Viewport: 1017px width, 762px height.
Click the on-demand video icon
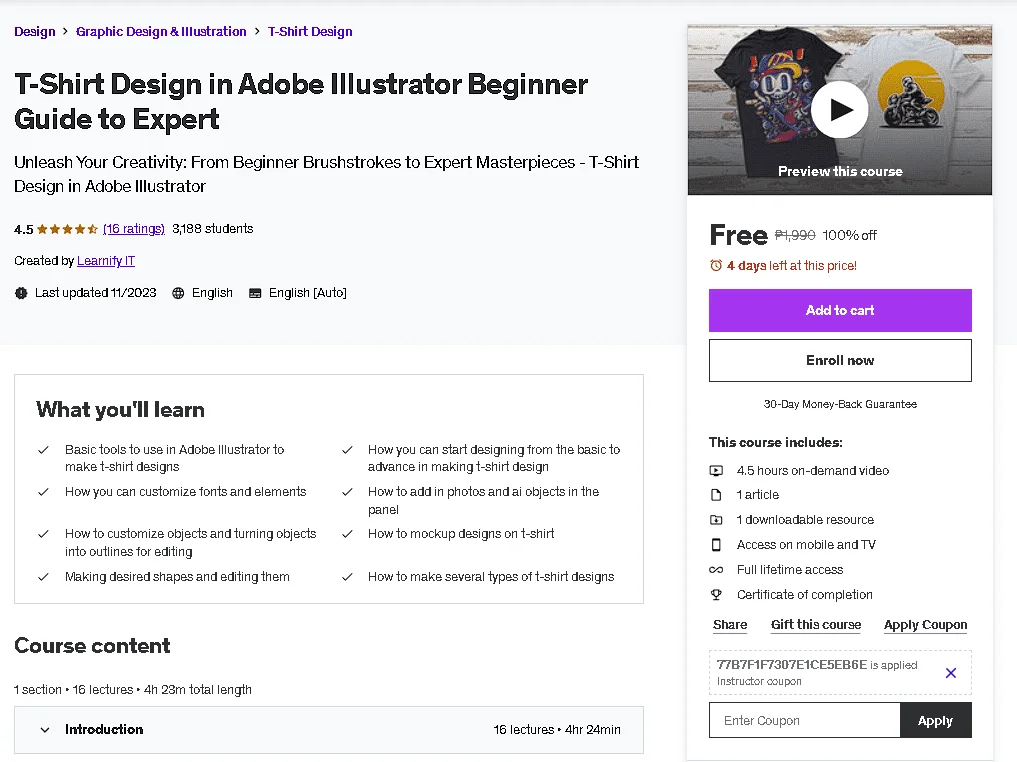716,471
